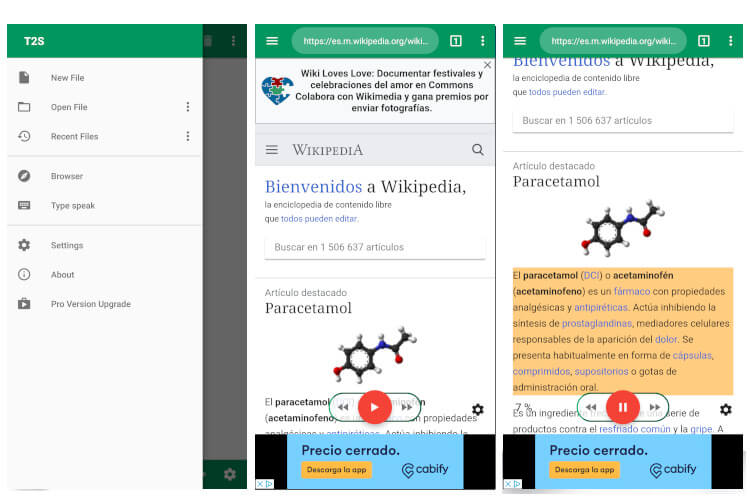Click rewind button beside pause
Screen dimensions: 750x500
pos(591,407)
